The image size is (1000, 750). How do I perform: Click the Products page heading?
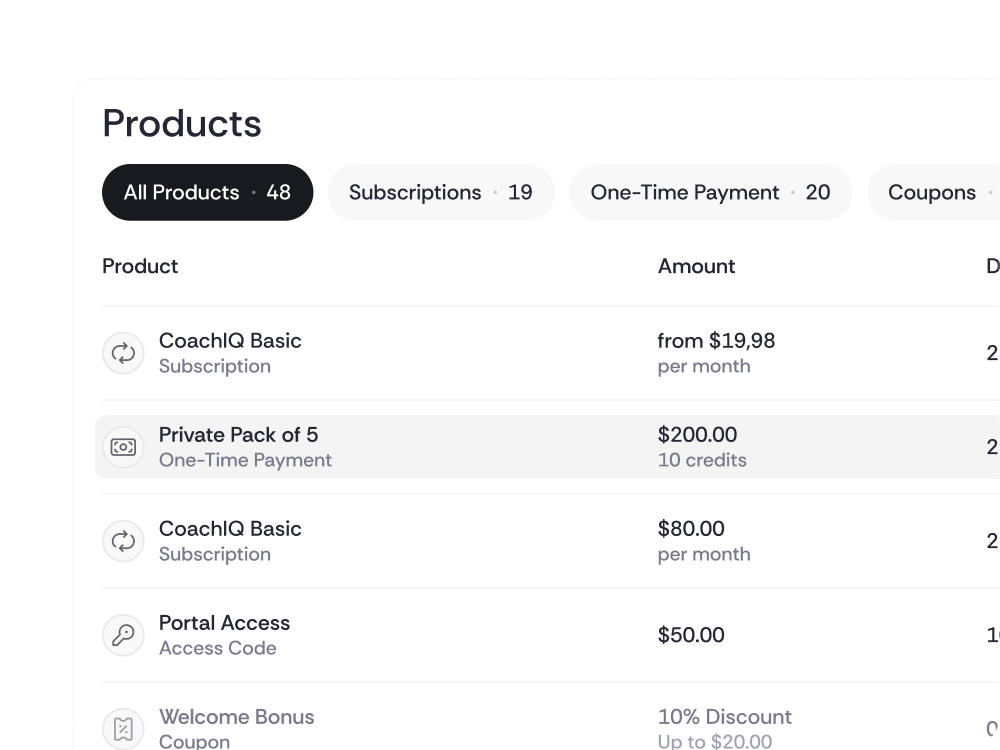coord(181,123)
